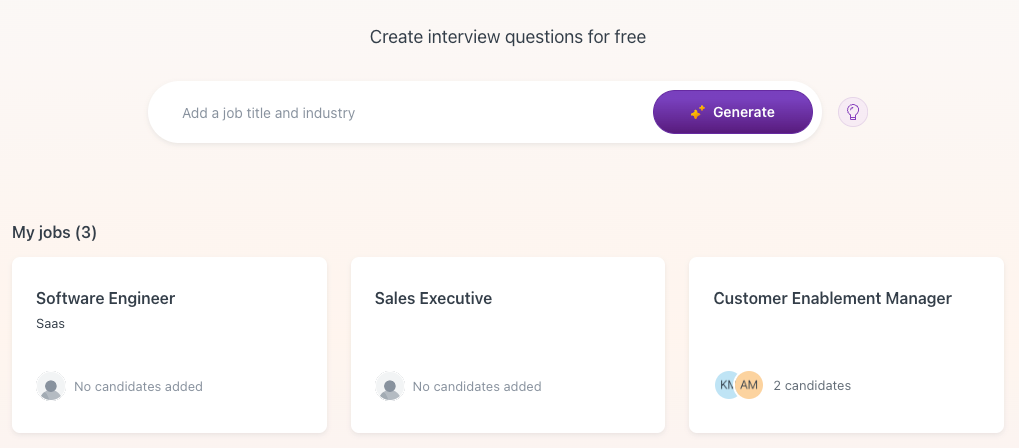Viewport: 1019px width, 448px height.
Task: Click the Customer Enablement Manager job title
Action: tap(832, 298)
